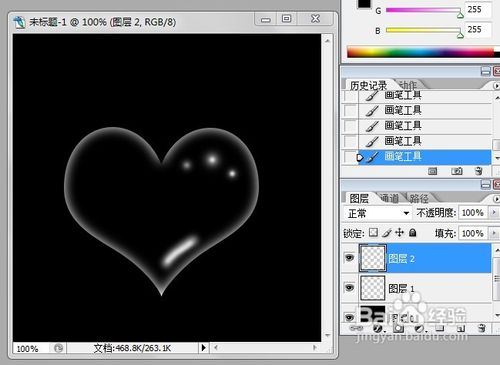Image resolution: width=500 pixels, height=365 pixels.
Task: Add layer mask to 图层 2
Action: (398, 329)
